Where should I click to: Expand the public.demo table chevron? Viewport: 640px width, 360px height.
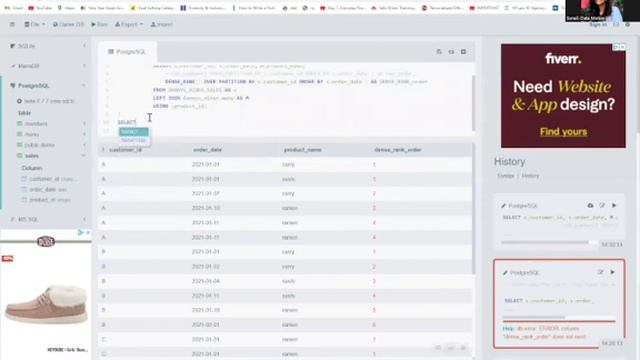click(x=84, y=144)
